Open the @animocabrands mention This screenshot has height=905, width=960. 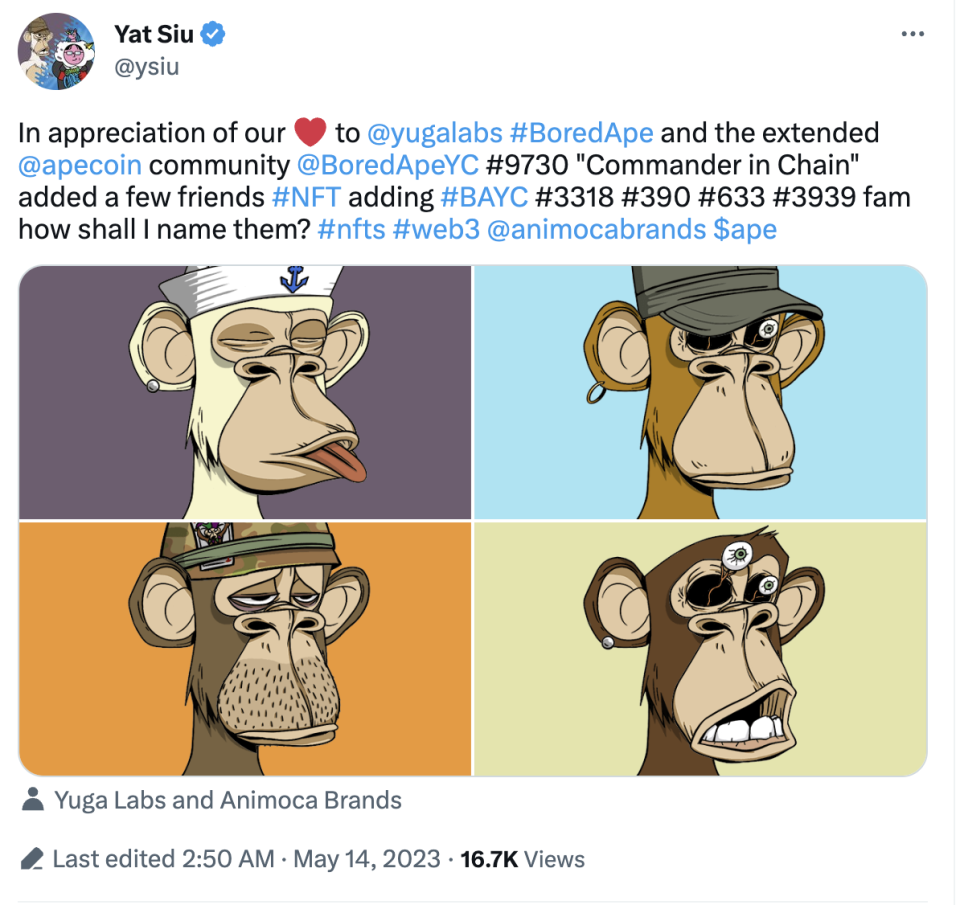[594, 229]
